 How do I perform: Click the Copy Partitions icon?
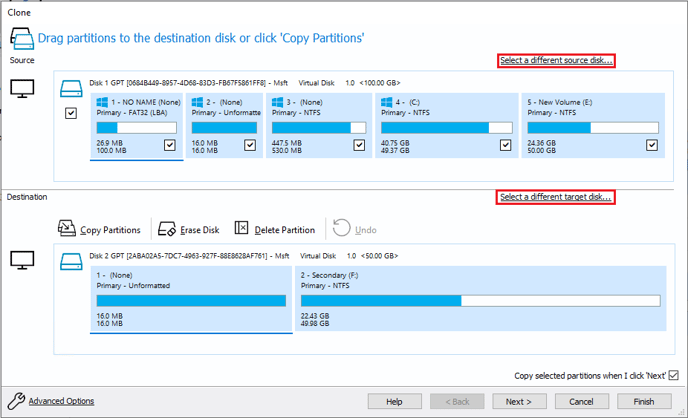(x=67, y=228)
